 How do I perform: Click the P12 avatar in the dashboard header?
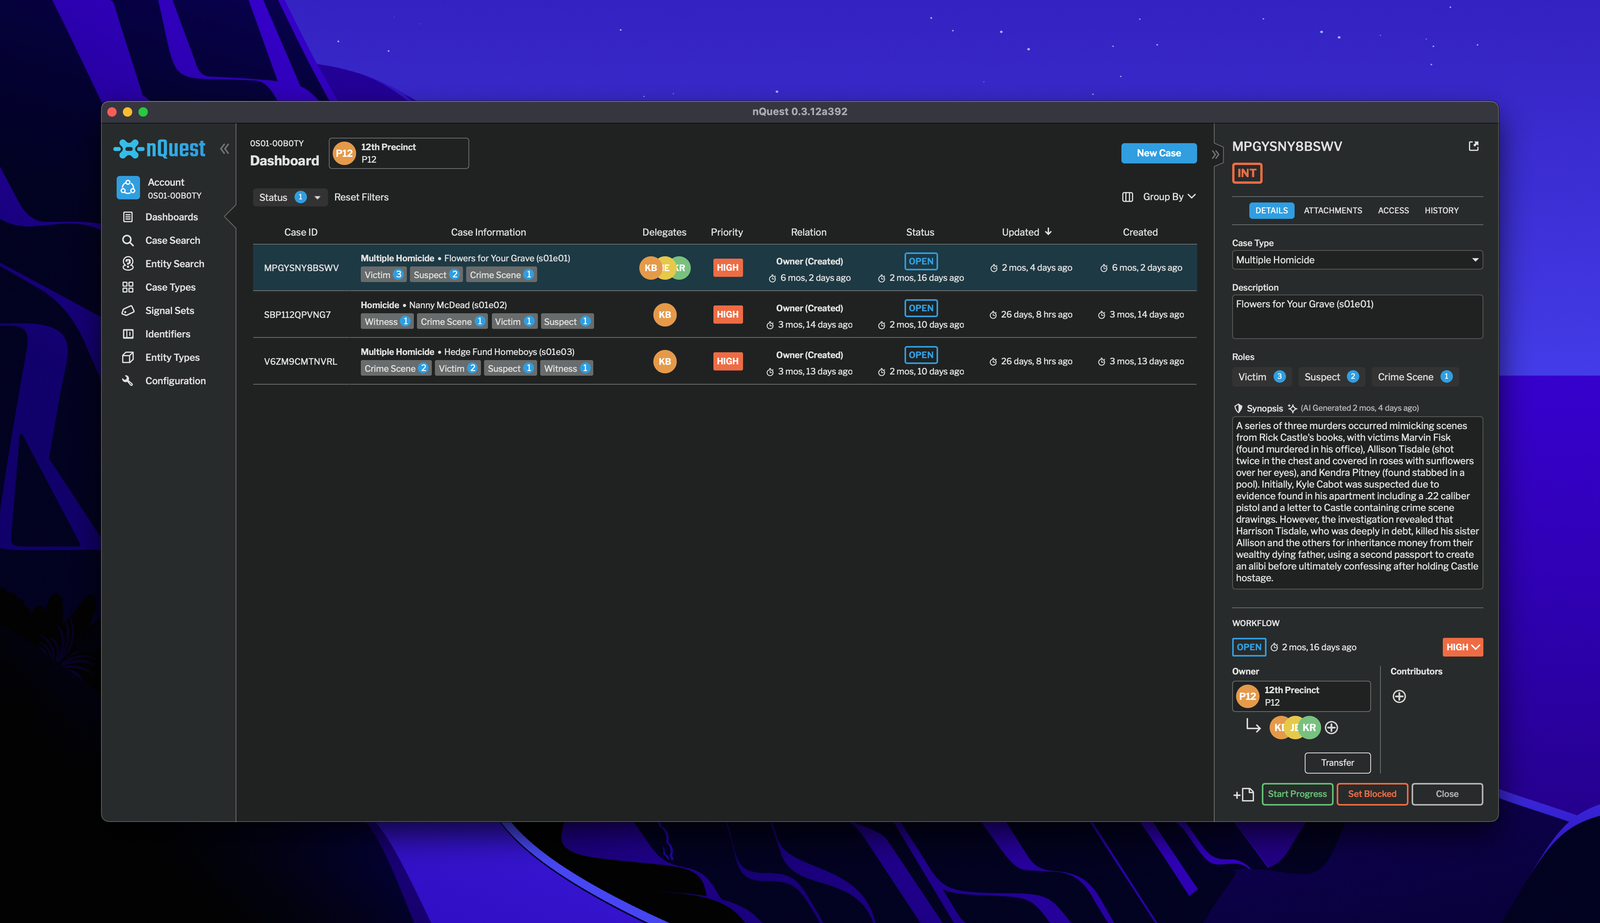click(344, 153)
